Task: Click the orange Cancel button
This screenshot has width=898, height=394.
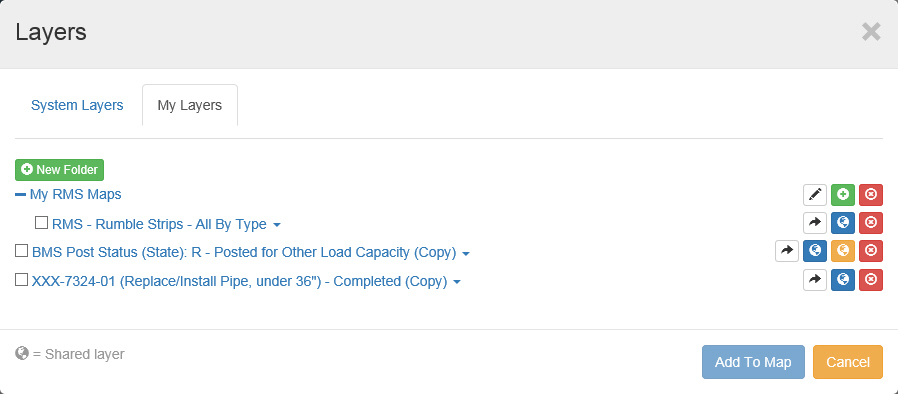Action: point(848,362)
